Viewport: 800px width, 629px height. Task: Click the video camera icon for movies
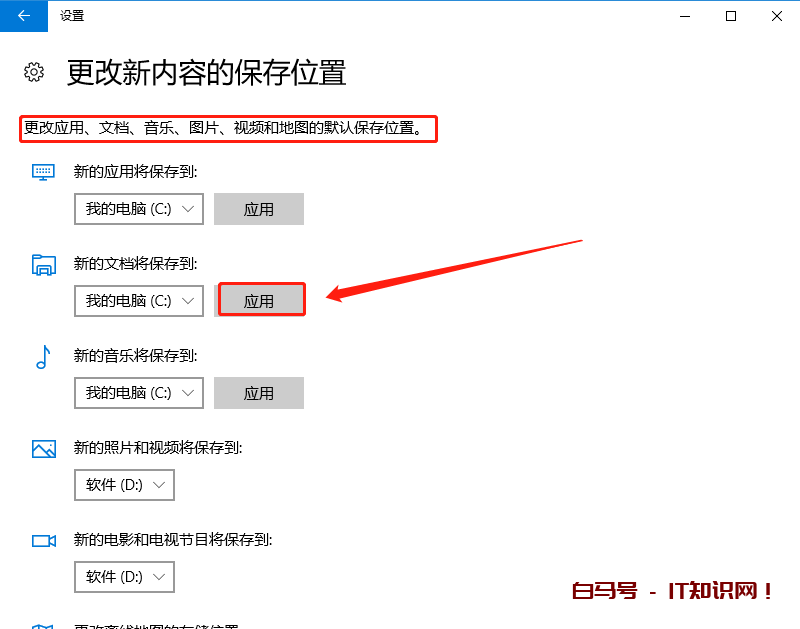tap(43, 540)
